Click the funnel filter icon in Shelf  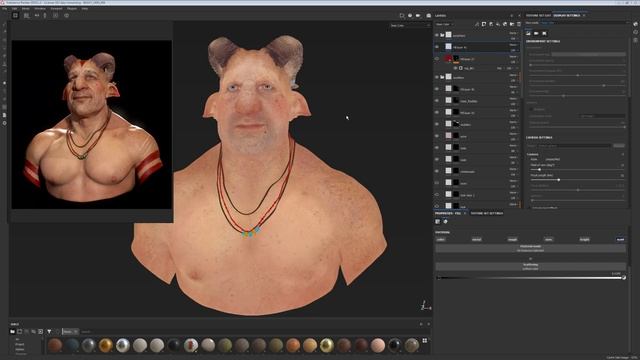(x=49, y=331)
